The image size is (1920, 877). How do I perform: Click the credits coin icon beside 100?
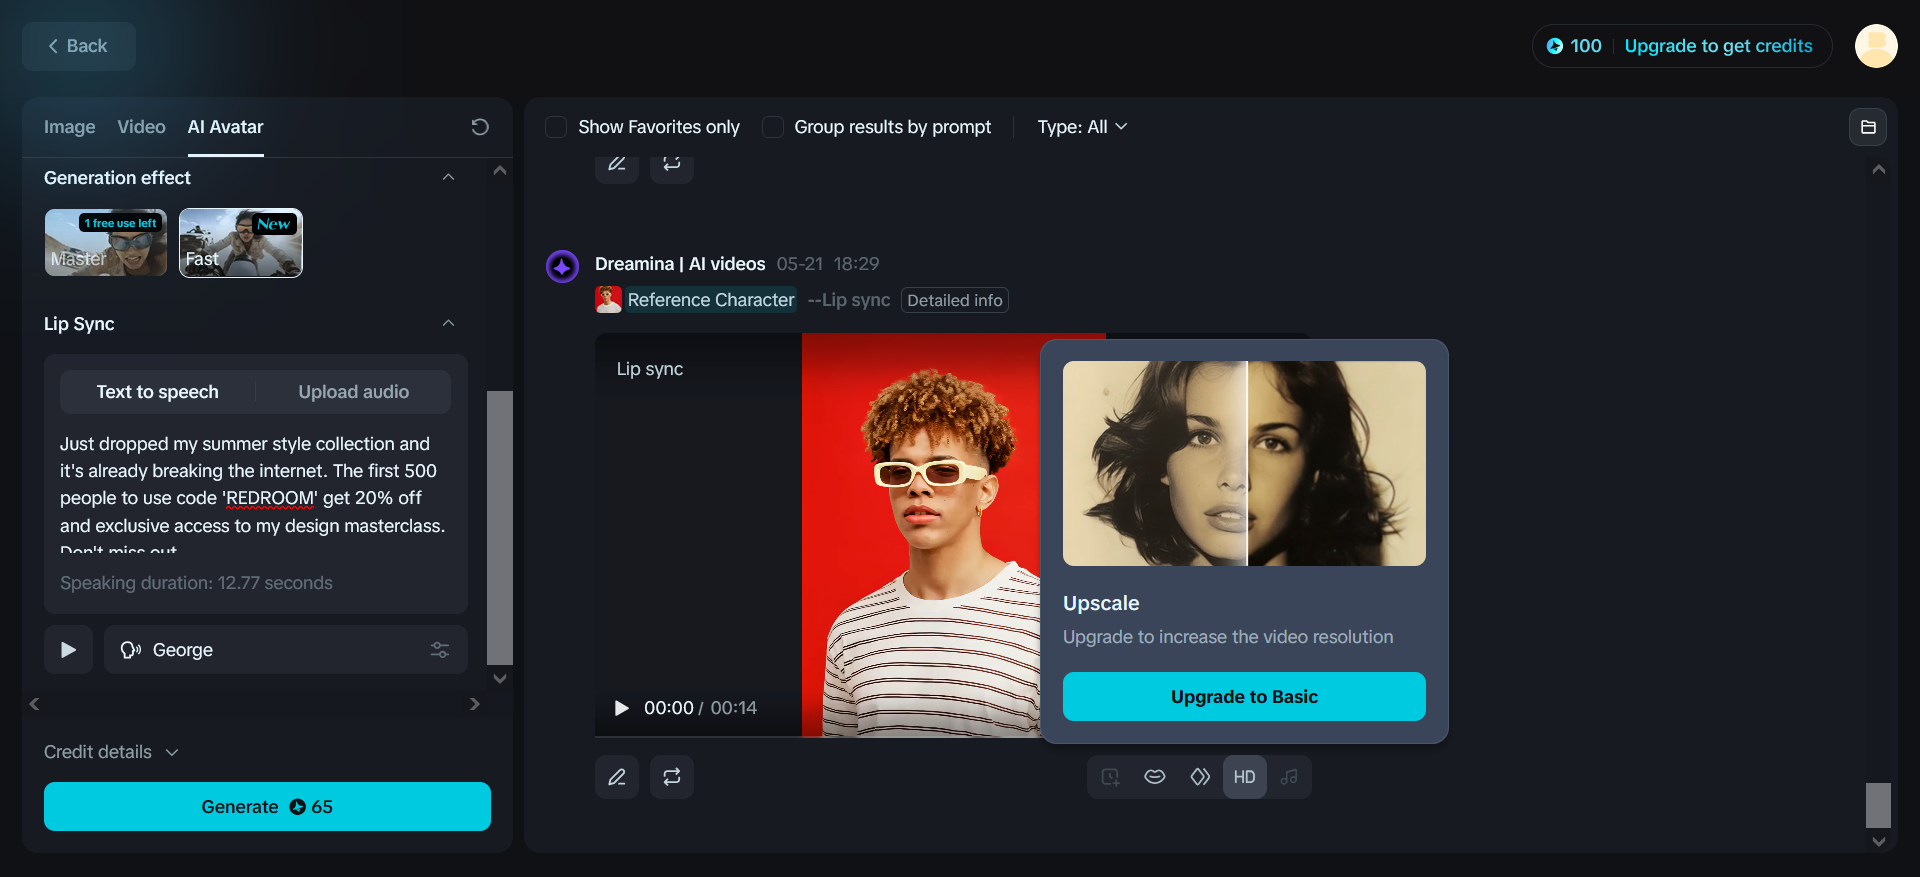[x=1555, y=46]
